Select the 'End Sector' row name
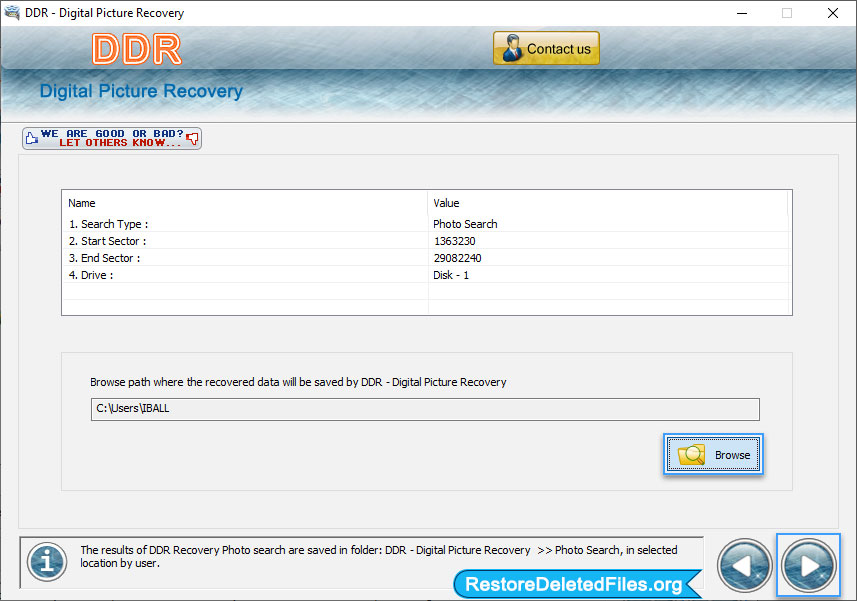Image resolution: width=857 pixels, height=601 pixels. tap(104, 258)
